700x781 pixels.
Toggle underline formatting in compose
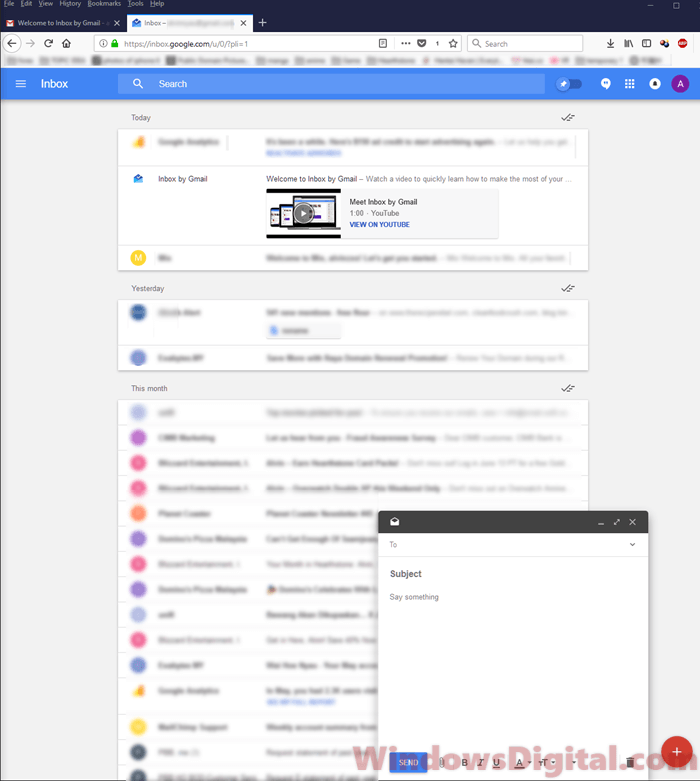[x=496, y=763]
